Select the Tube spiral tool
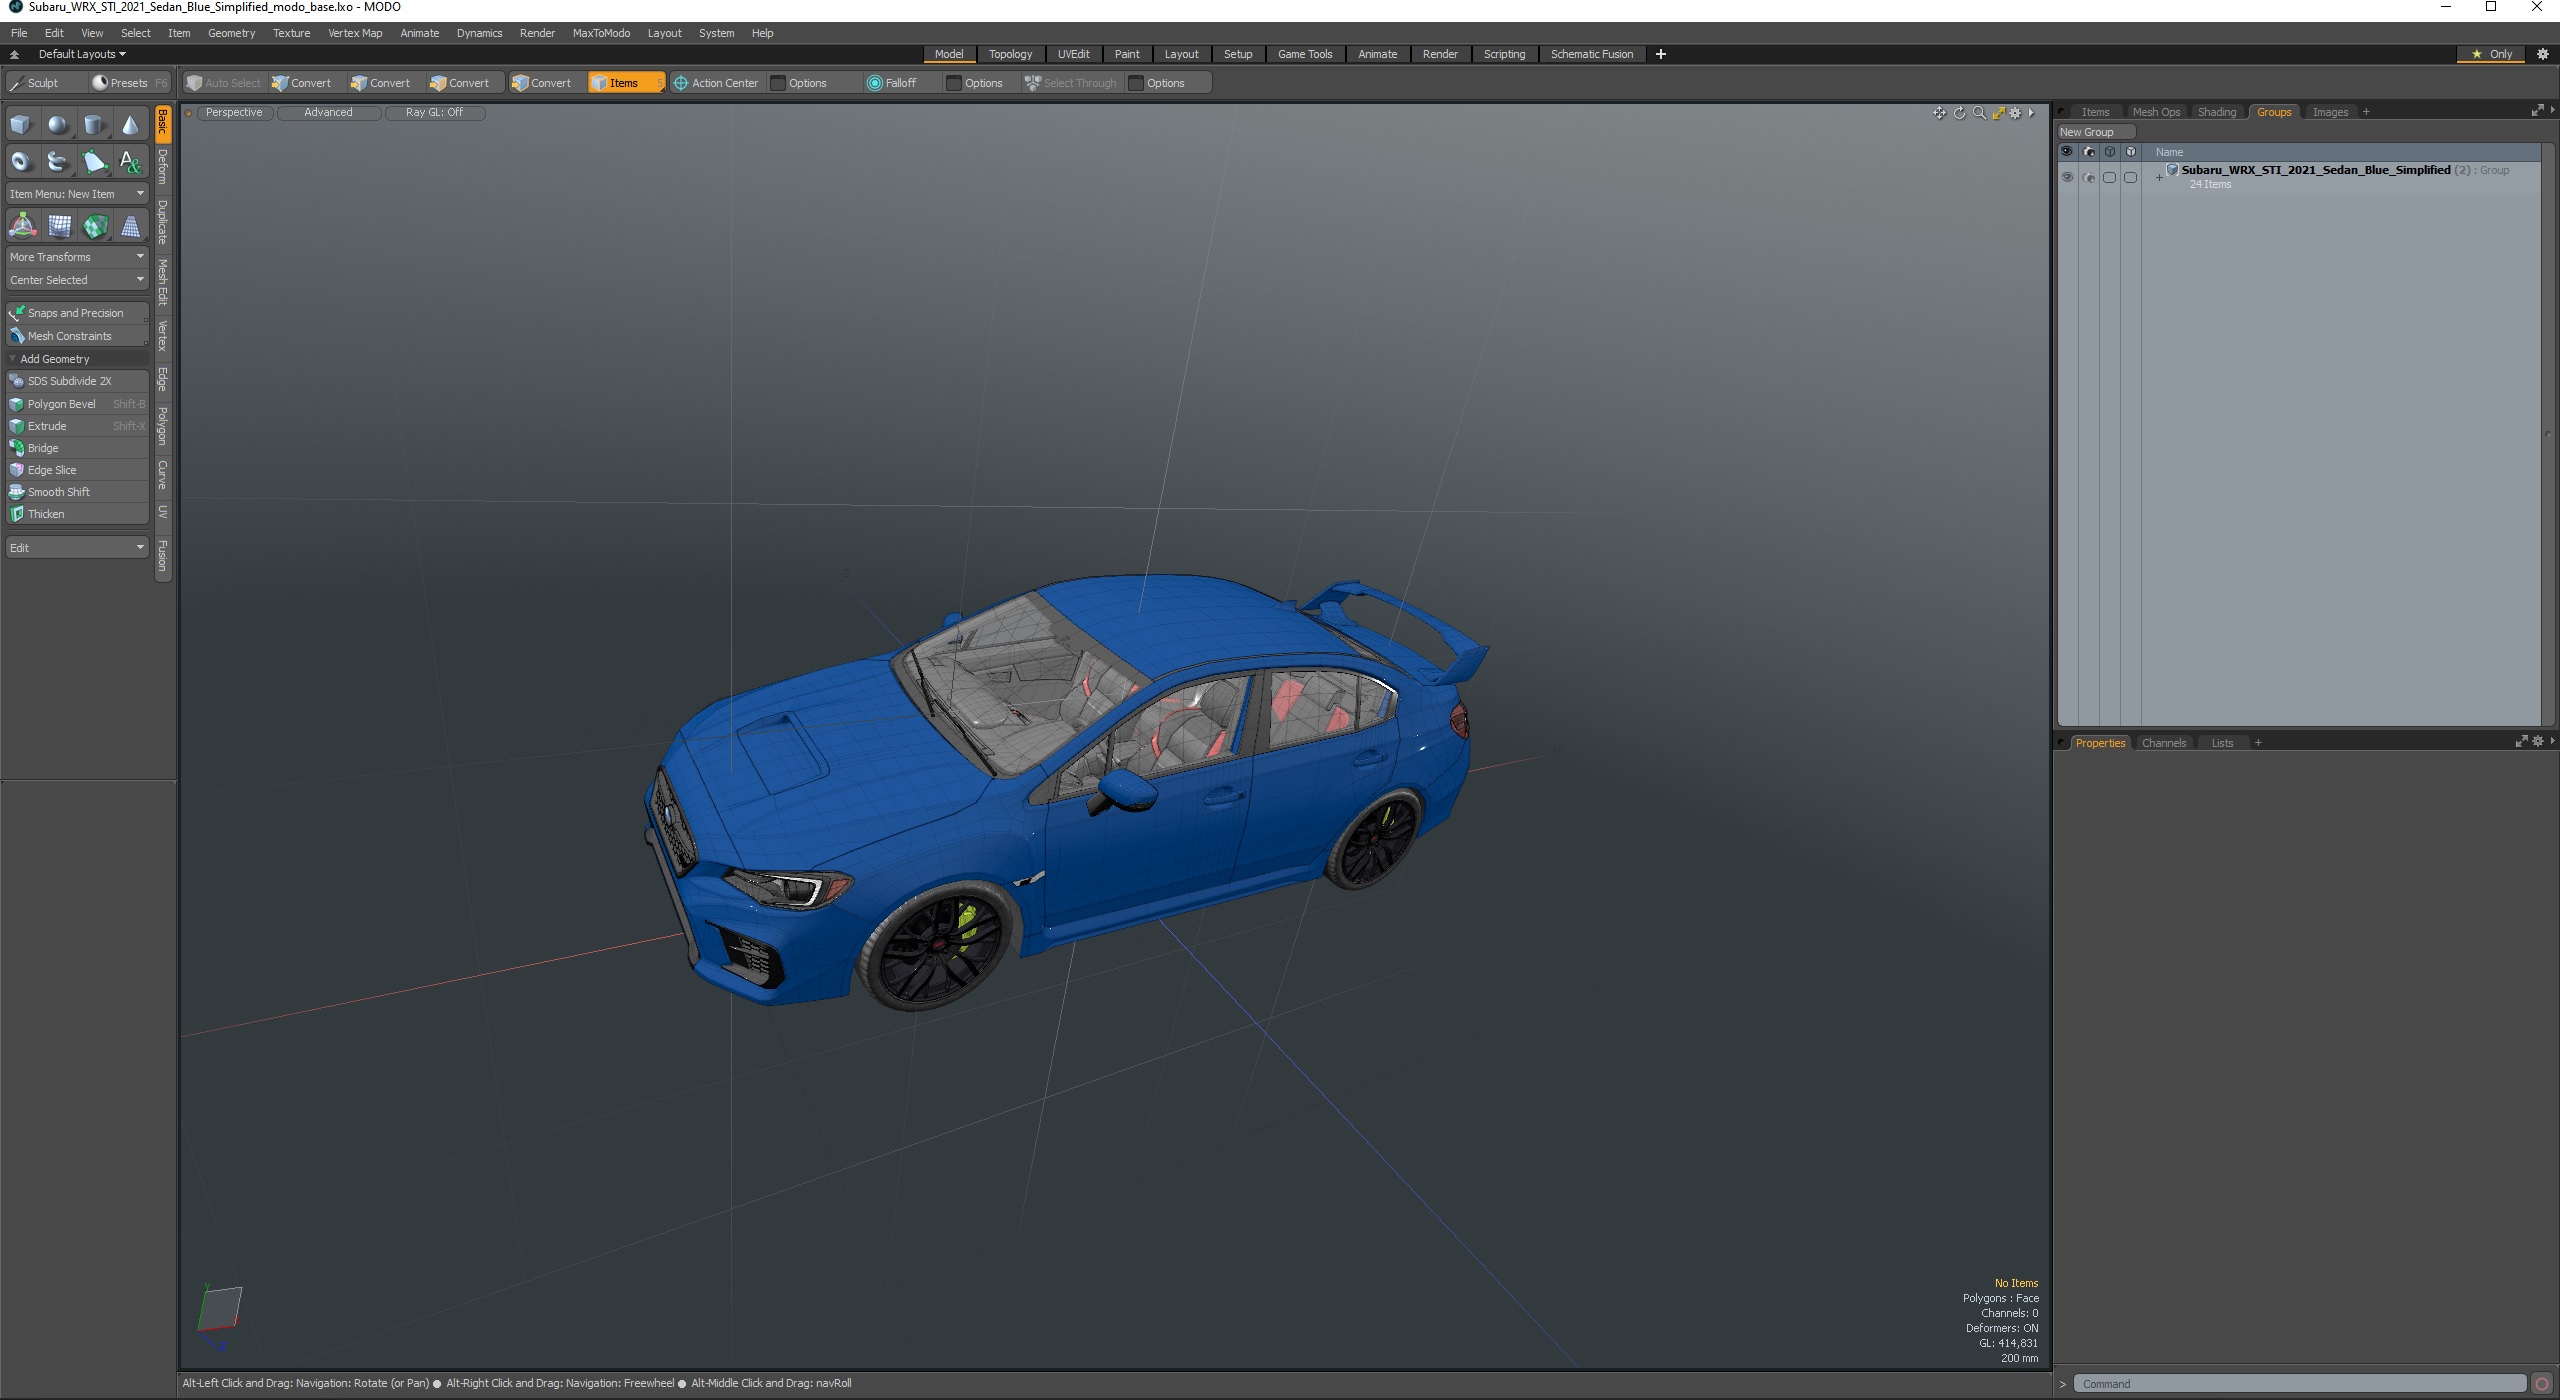Image resolution: width=2560 pixels, height=1400 pixels. [58, 161]
